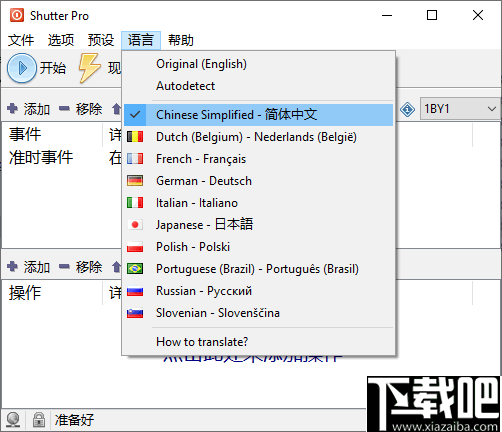
Task: Switch language to German - Deutsch
Action: click(259, 181)
